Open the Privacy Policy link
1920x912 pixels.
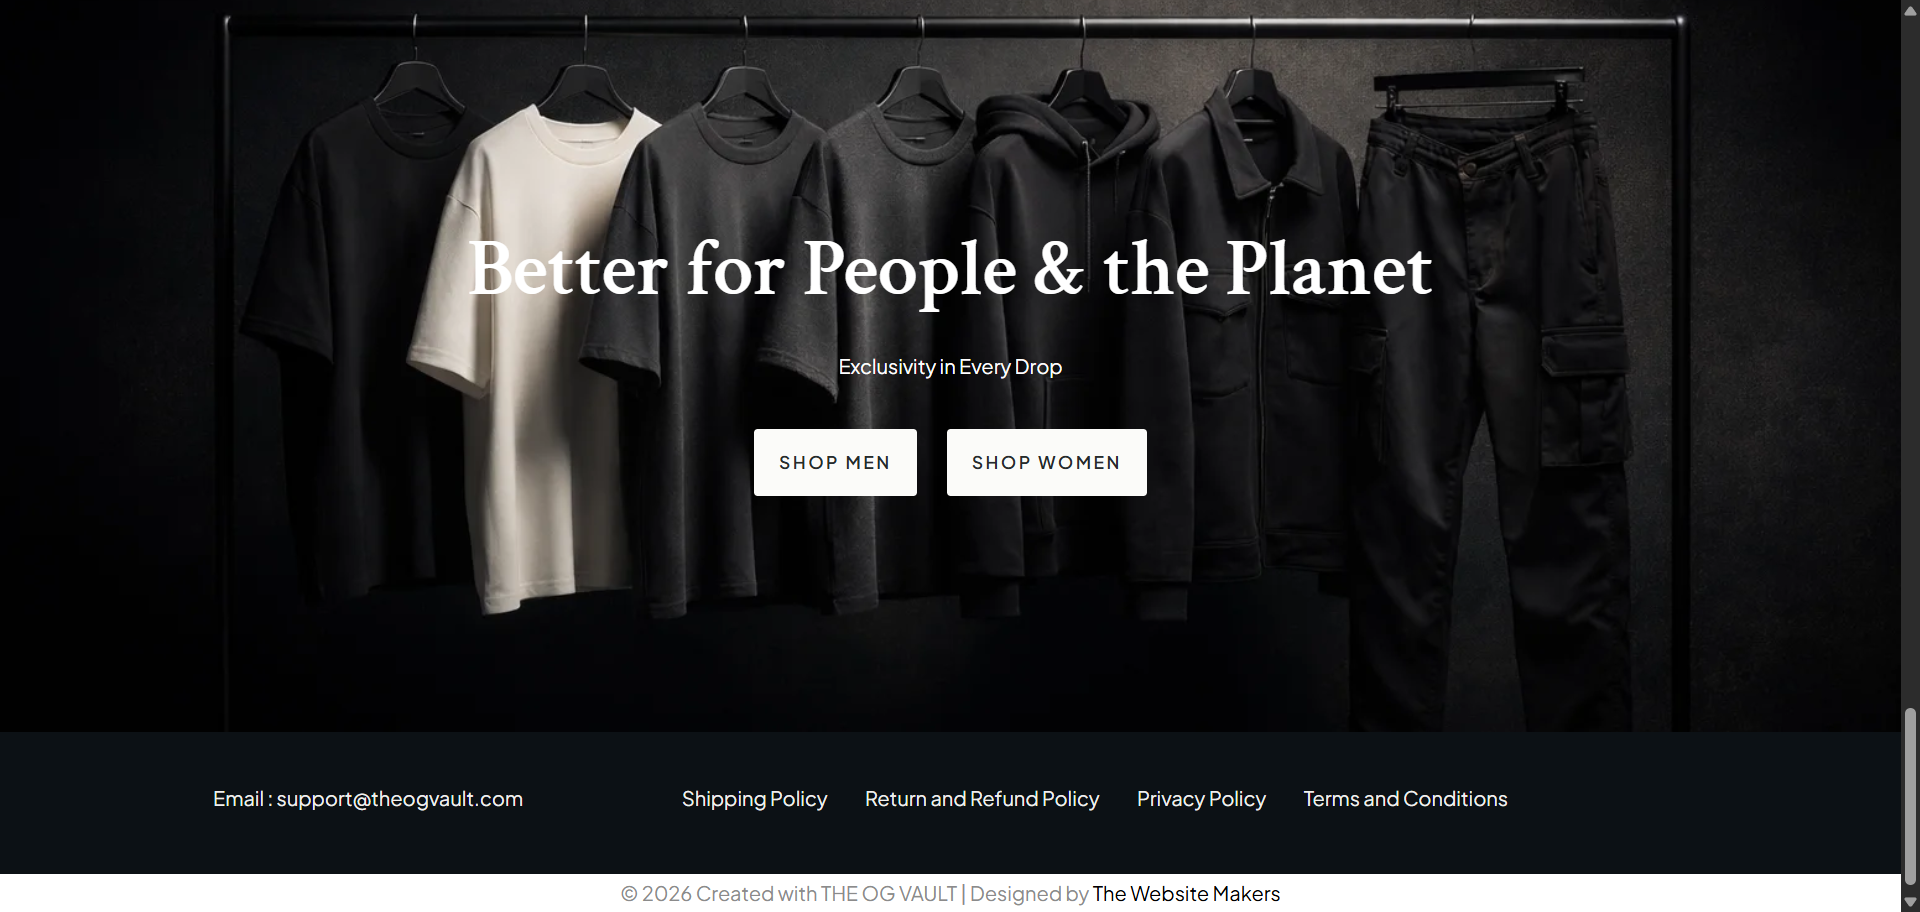(1201, 799)
